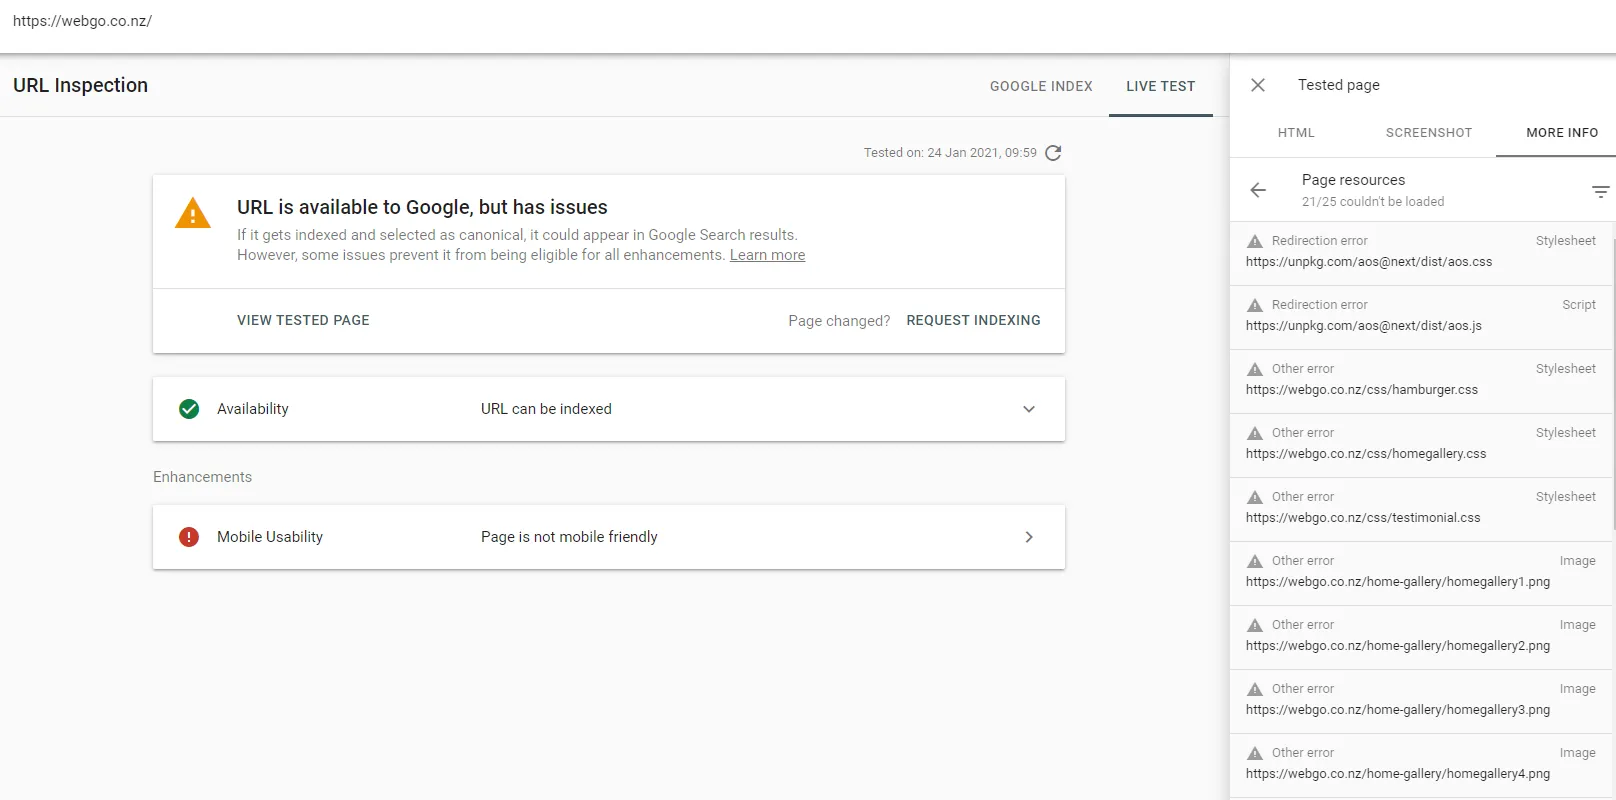Open the Screenshot tab
This screenshot has width=1616, height=800.
point(1428,133)
